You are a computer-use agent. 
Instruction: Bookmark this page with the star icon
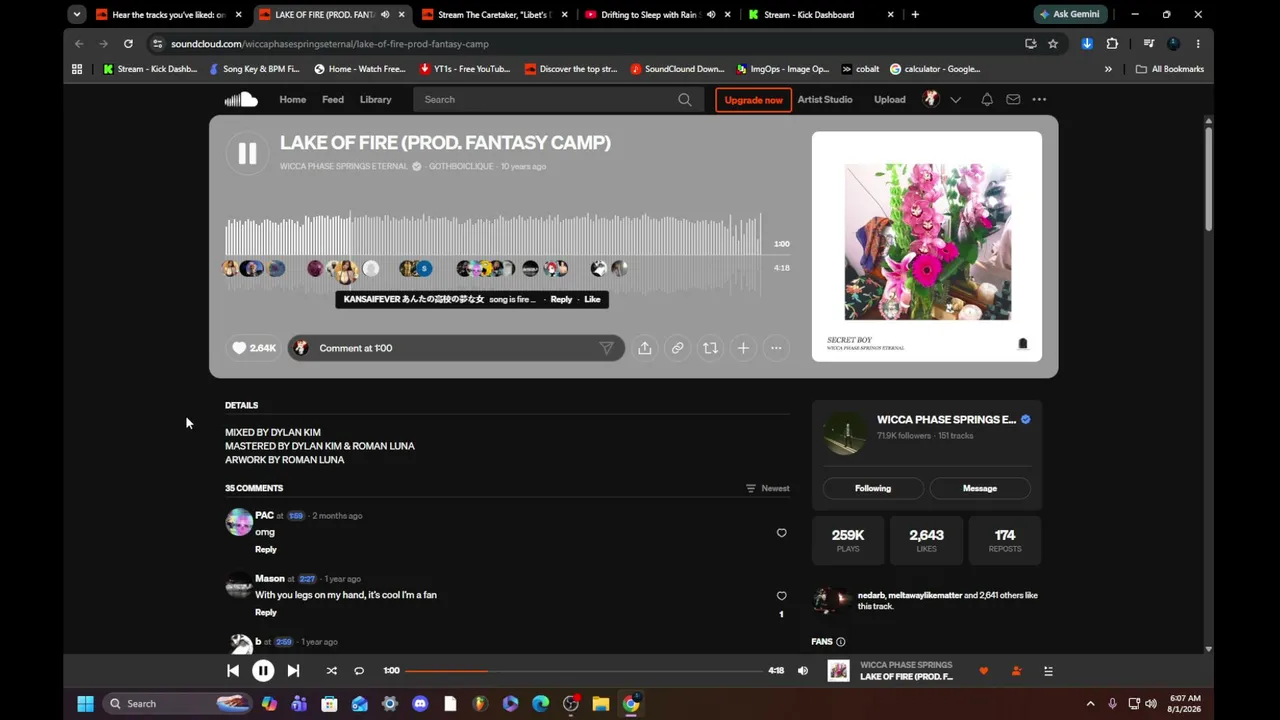click(x=1053, y=44)
